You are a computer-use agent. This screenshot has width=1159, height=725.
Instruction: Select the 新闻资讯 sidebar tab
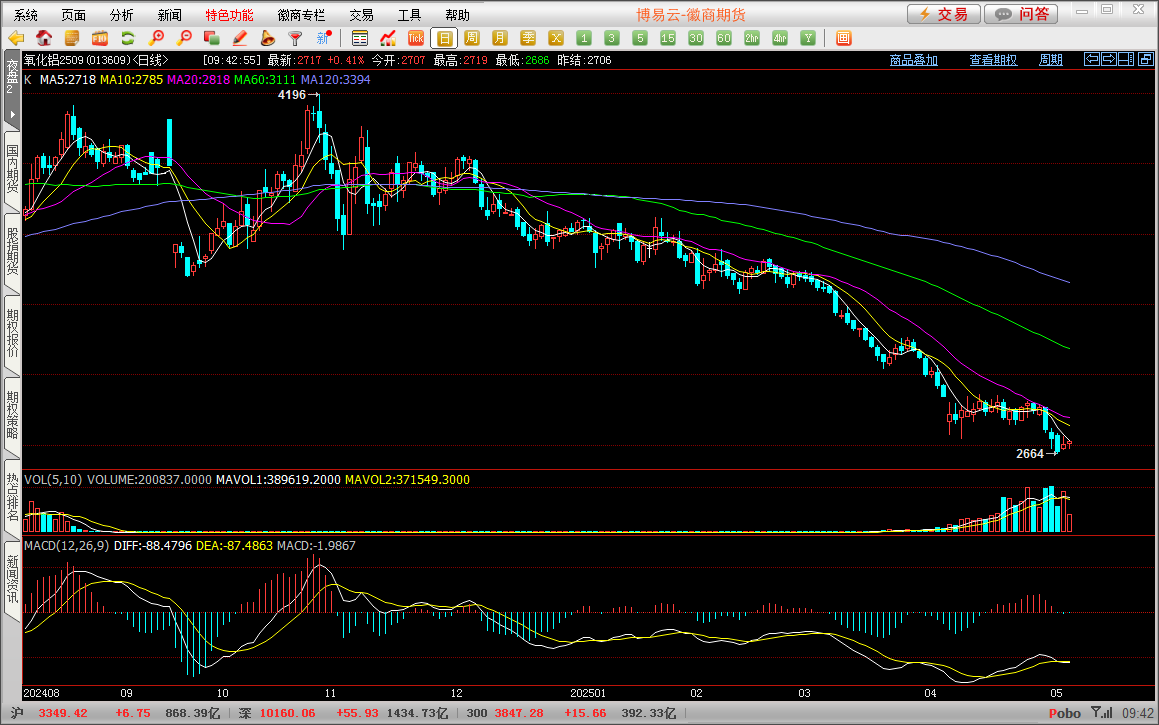[13, 580]
